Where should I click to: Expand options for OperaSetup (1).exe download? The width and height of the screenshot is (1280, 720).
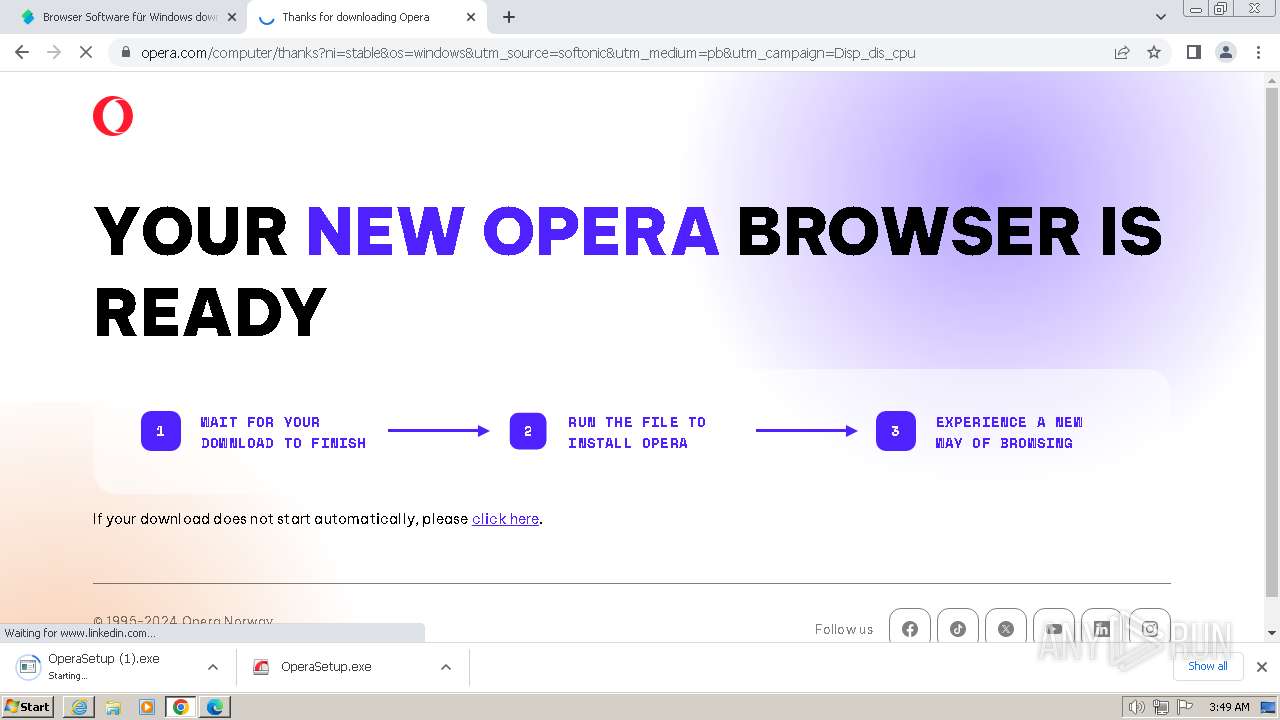[x=212, y=667]
